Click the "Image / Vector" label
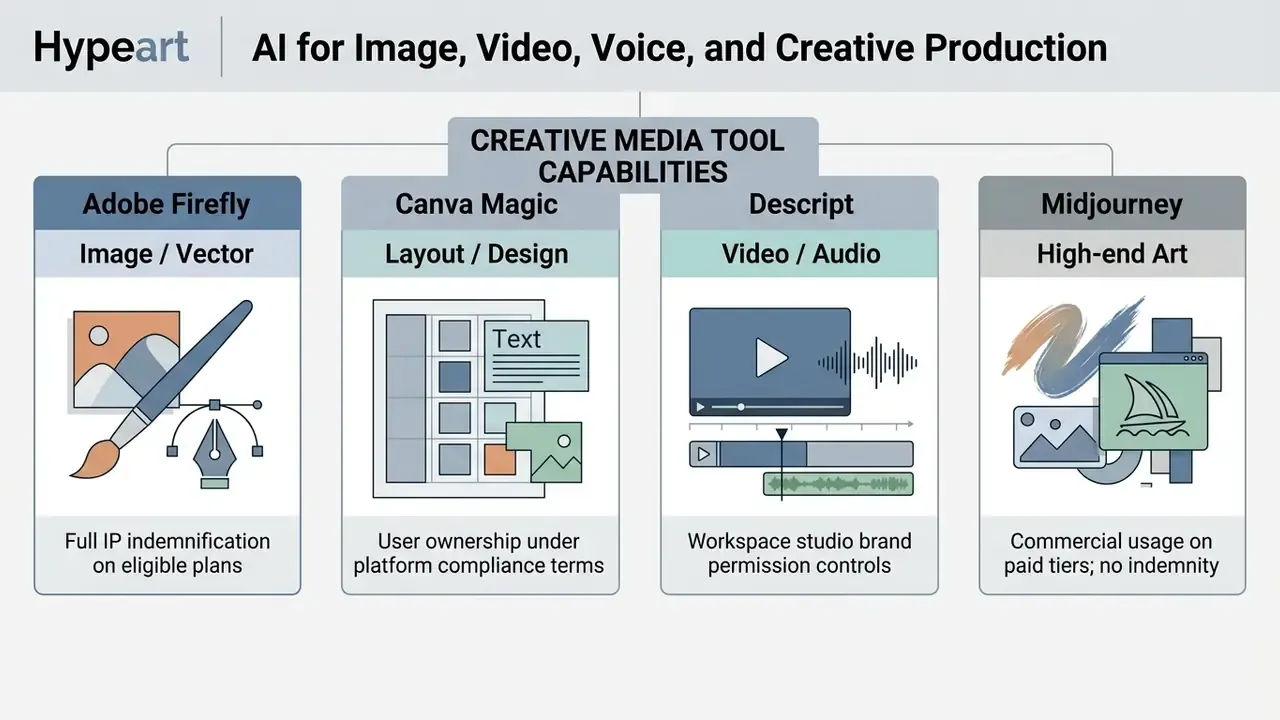 [168, 254]
